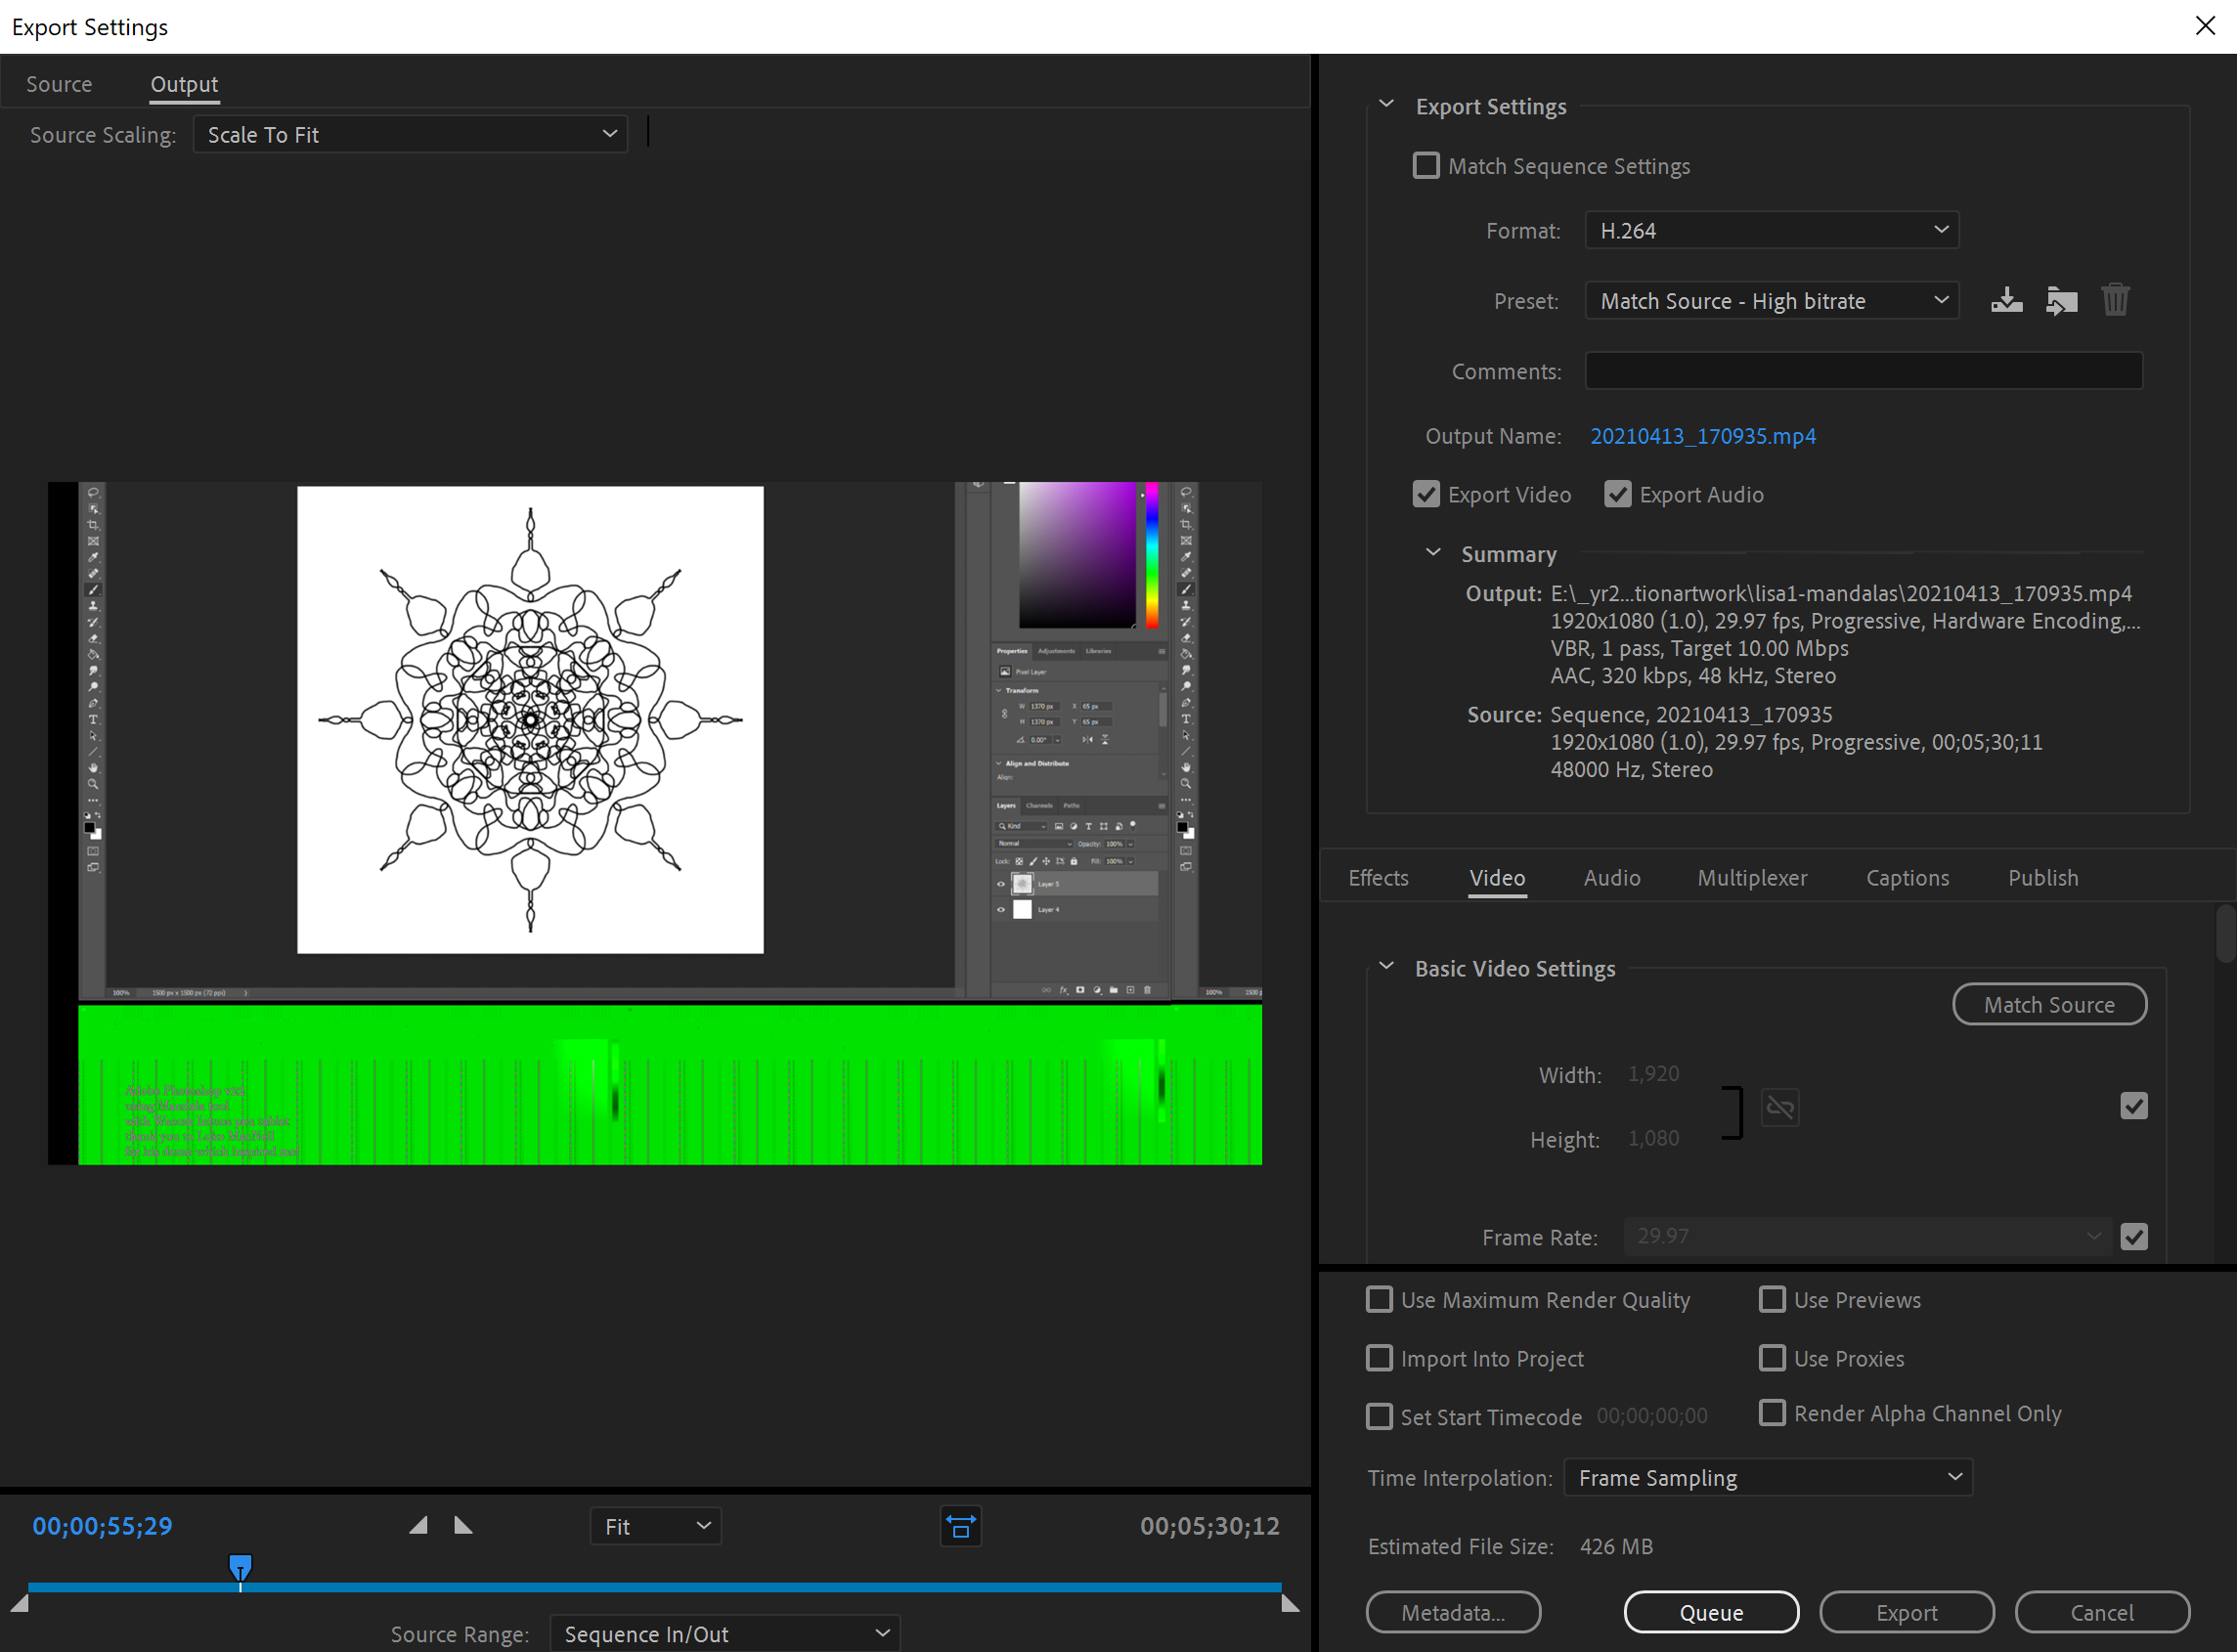Switch to the Source tab
Screen dimensions: 2237x1652
point(59,84)
